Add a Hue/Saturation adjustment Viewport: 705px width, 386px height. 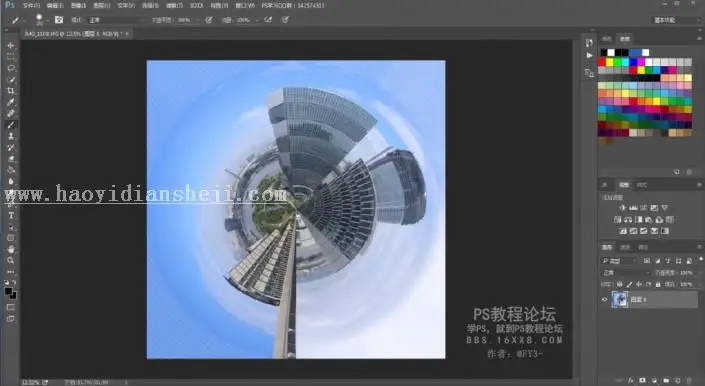[618, 219]
